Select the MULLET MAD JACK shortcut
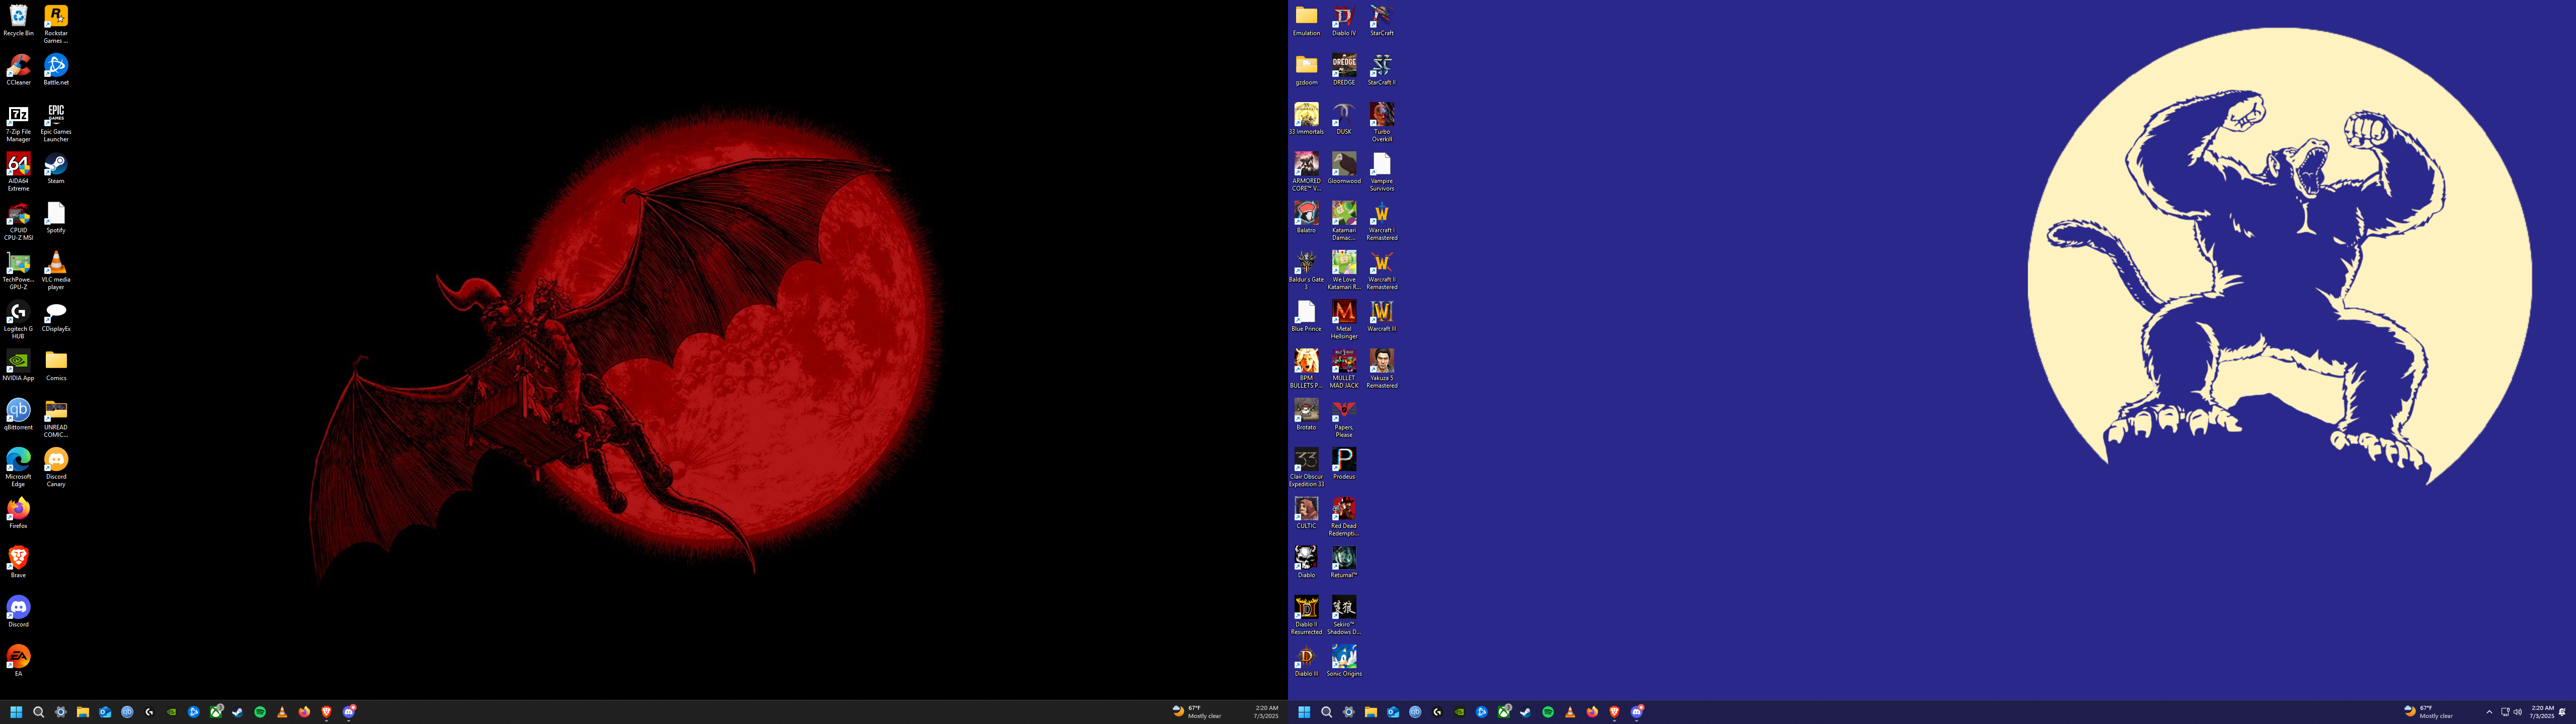The width and height of the screenshot is (2576, 724). pos(1344,369)
